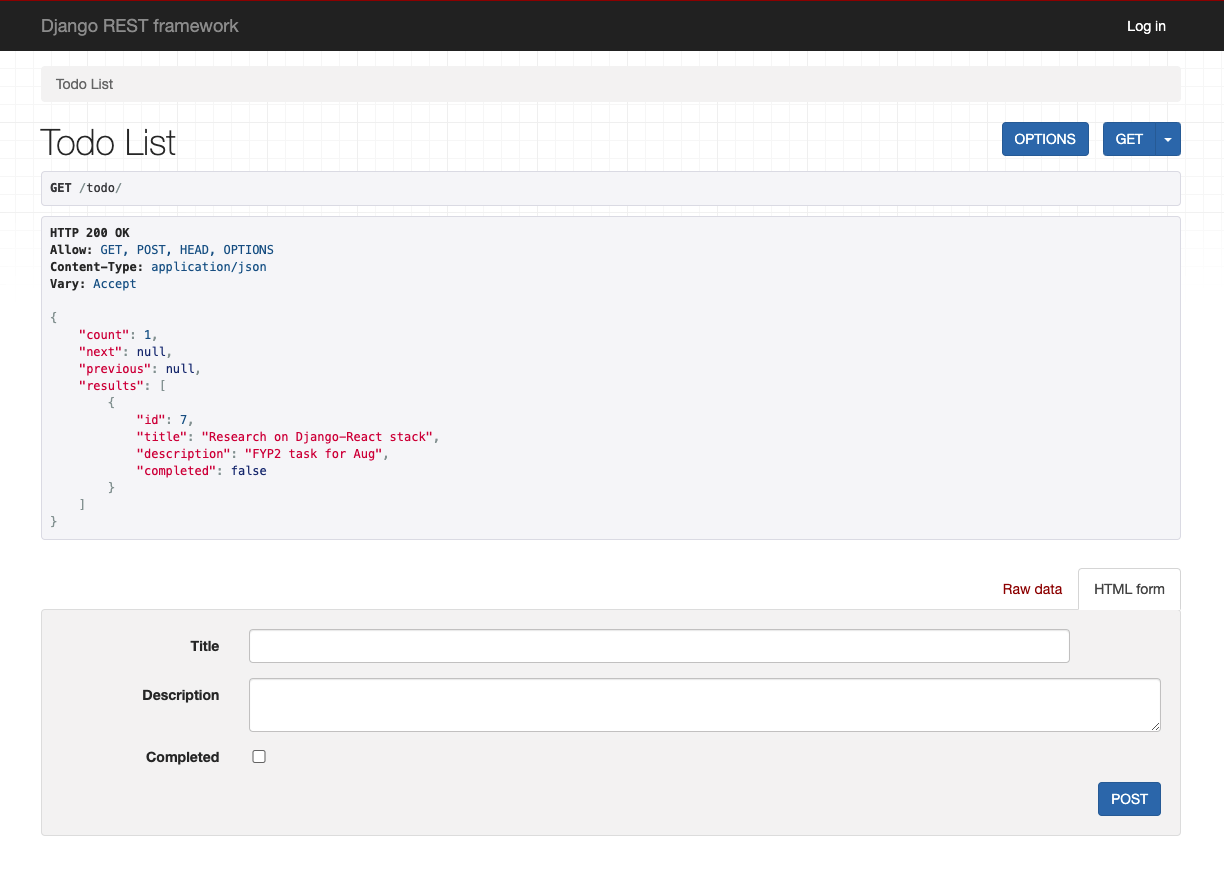
Task: Click the Log in link
Action: click(x=1146, y=26)
